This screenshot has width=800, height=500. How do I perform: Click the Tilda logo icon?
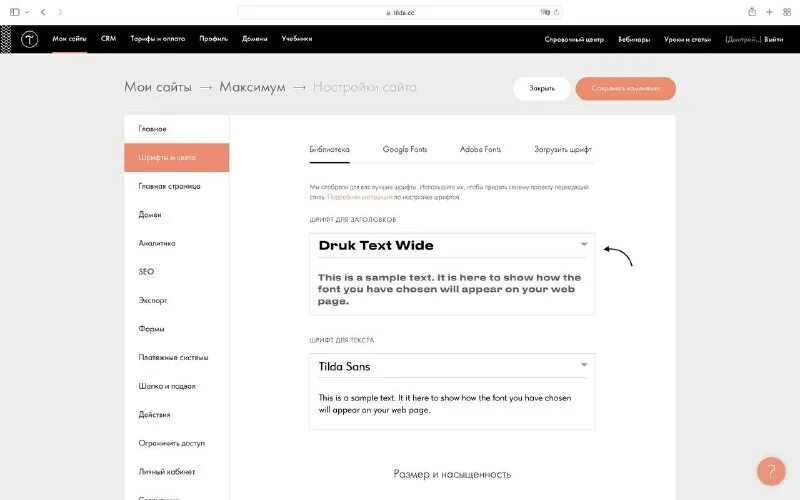click(30, 39)
